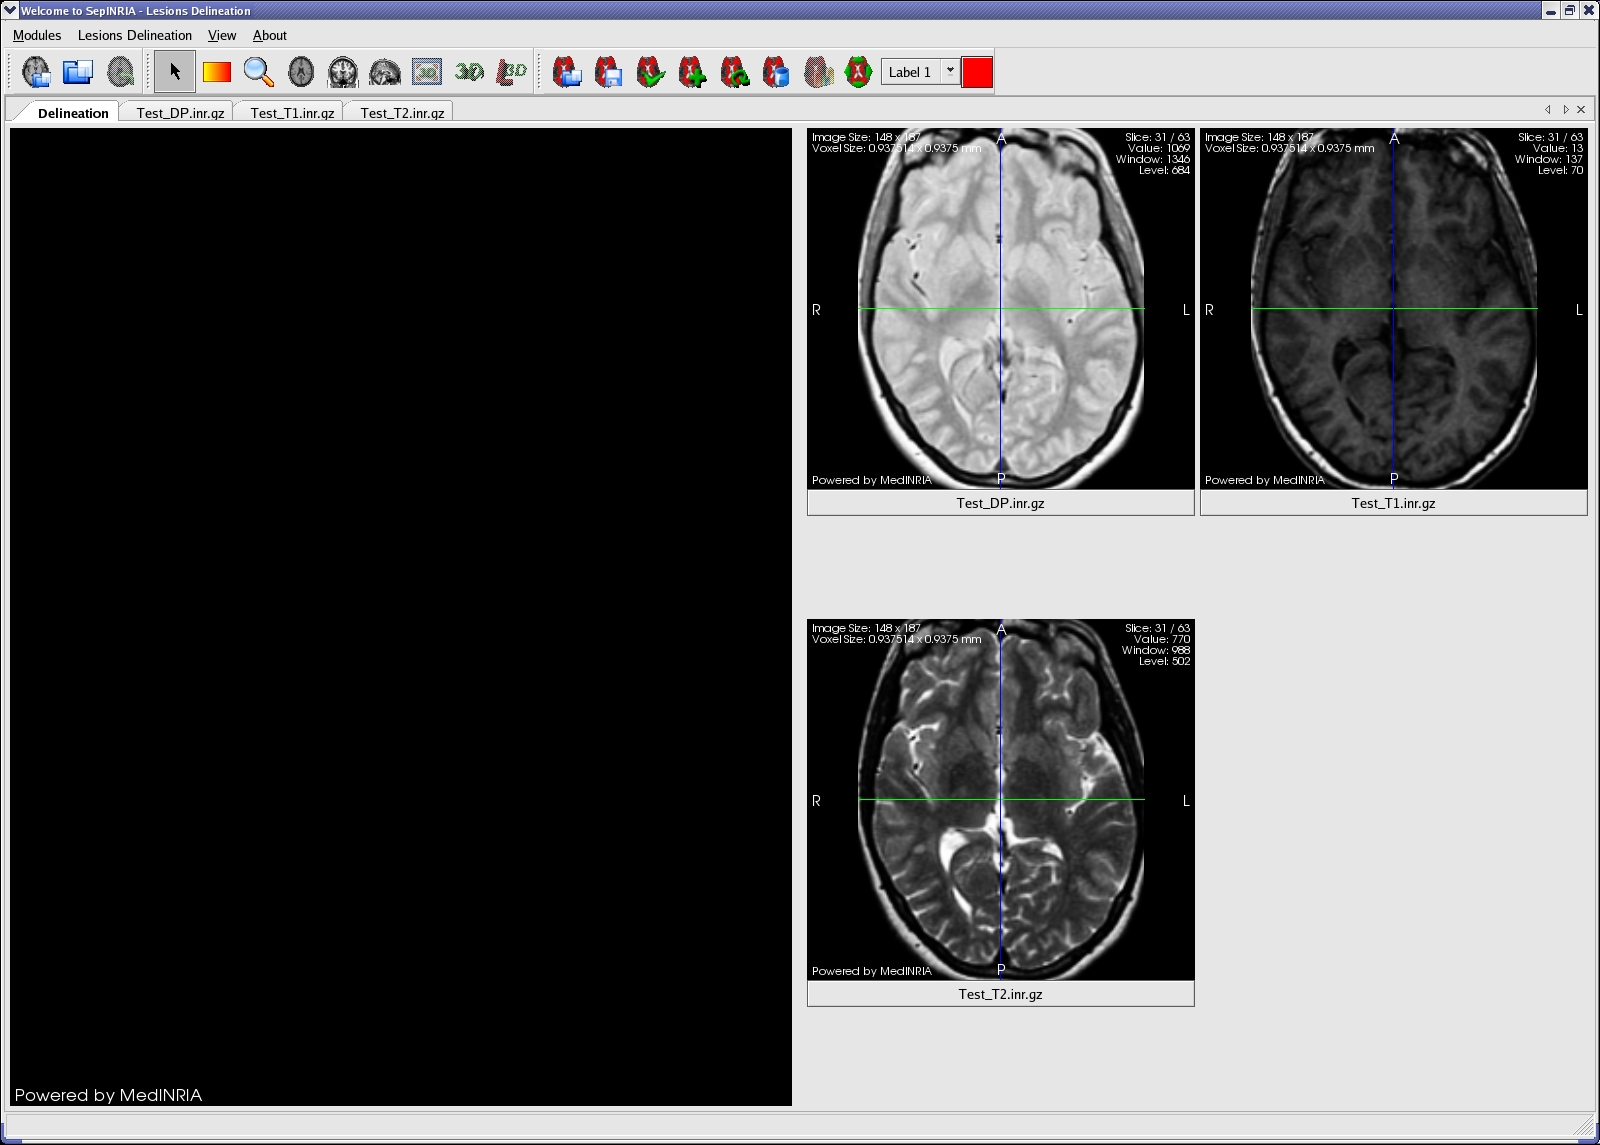The width and height of the screenshot is (1600, 1145).
Task: Click lesion icon with blue cylinder
Action: click(777, 72)
